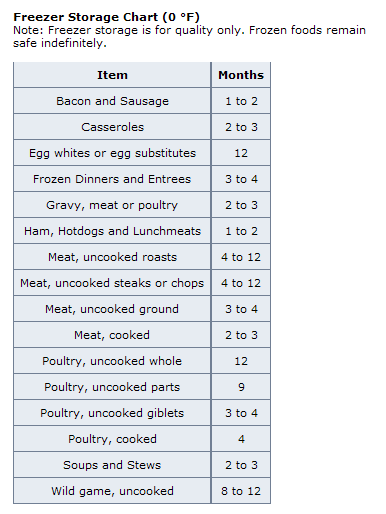386x514 pixels.
Task: Select the Bacon and Sausage cell
Action: tap(112, 101)
